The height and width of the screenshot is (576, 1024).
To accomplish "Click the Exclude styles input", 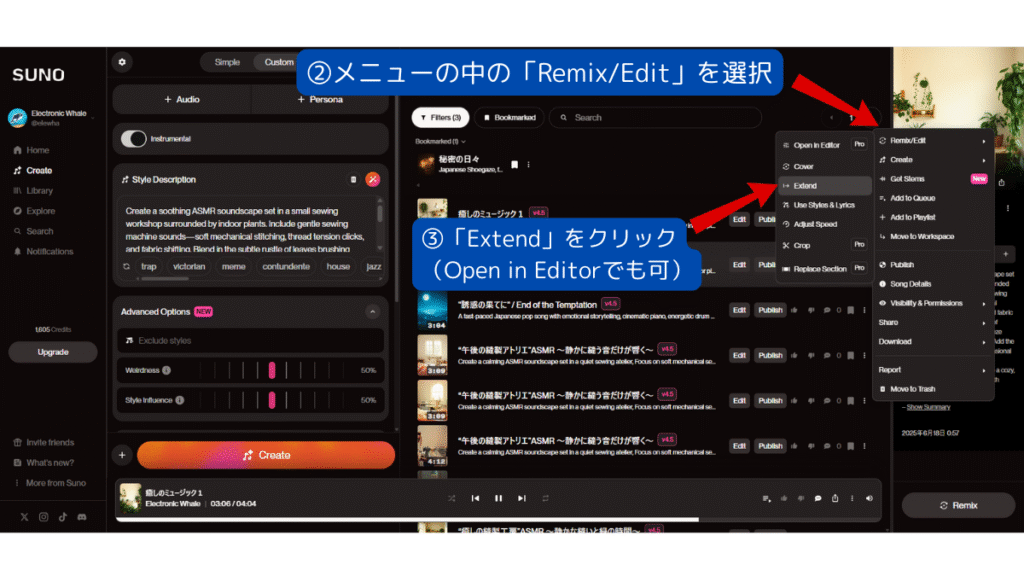I will click(x=251, y=341).
